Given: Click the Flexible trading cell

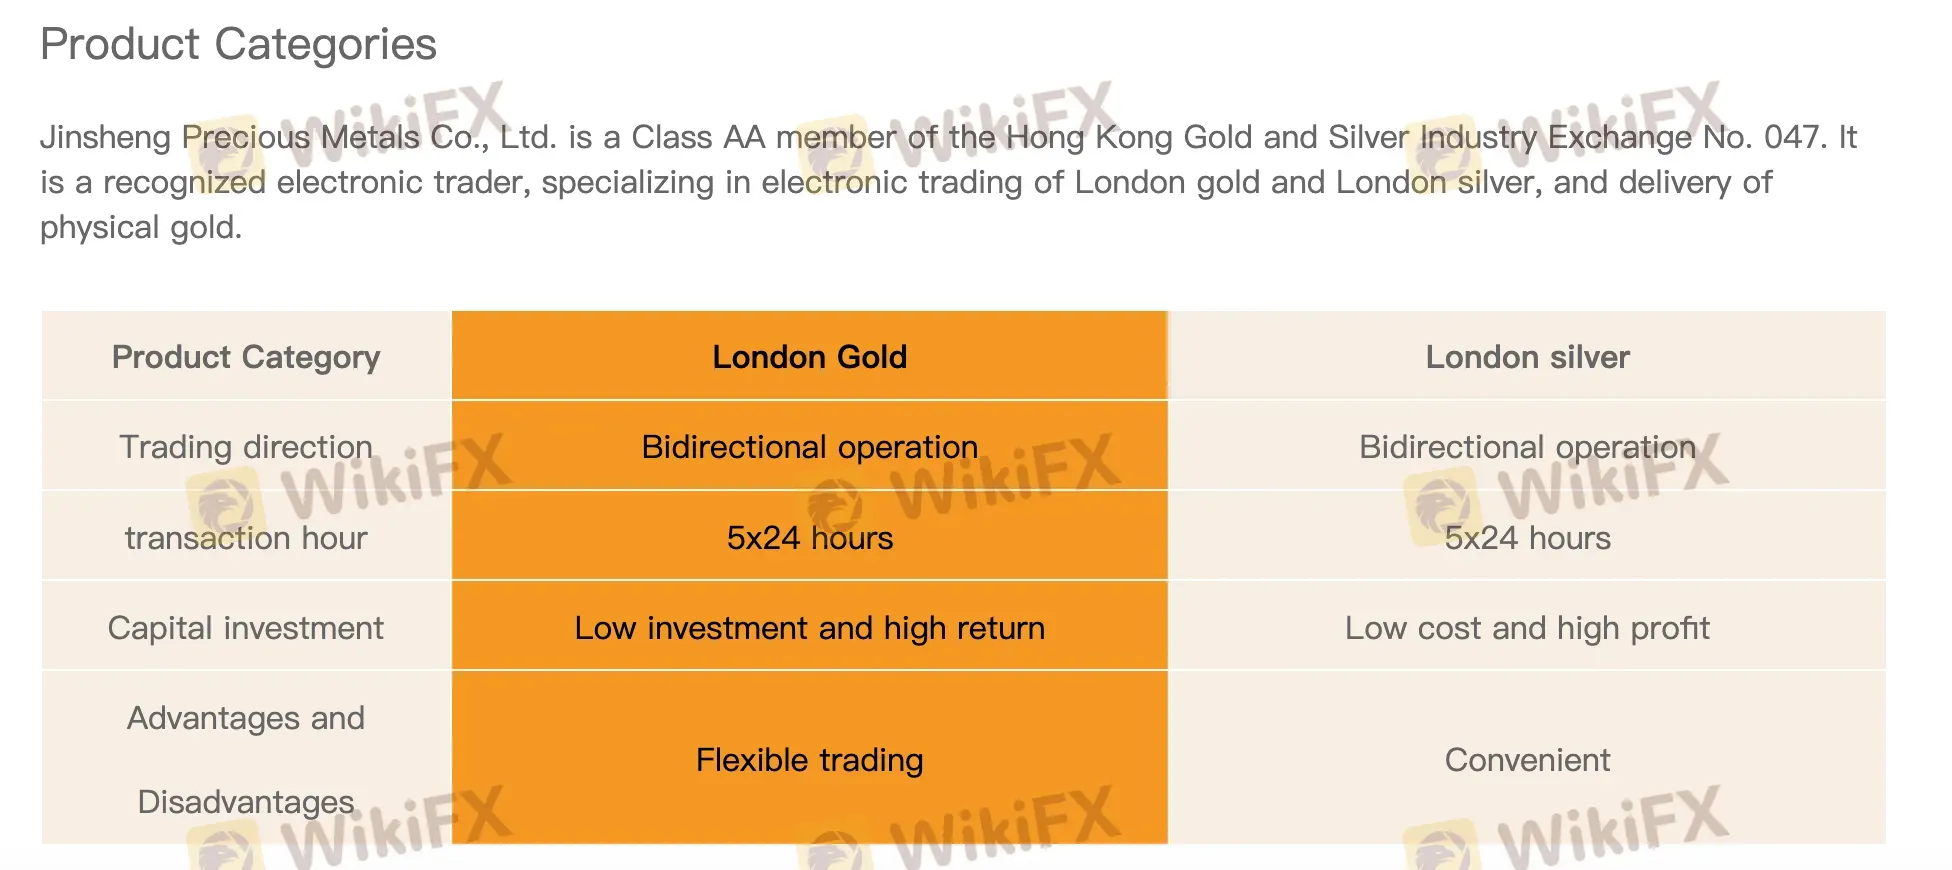Looking at the screenshot, I should pyautogui.click(x=809, y=760).
